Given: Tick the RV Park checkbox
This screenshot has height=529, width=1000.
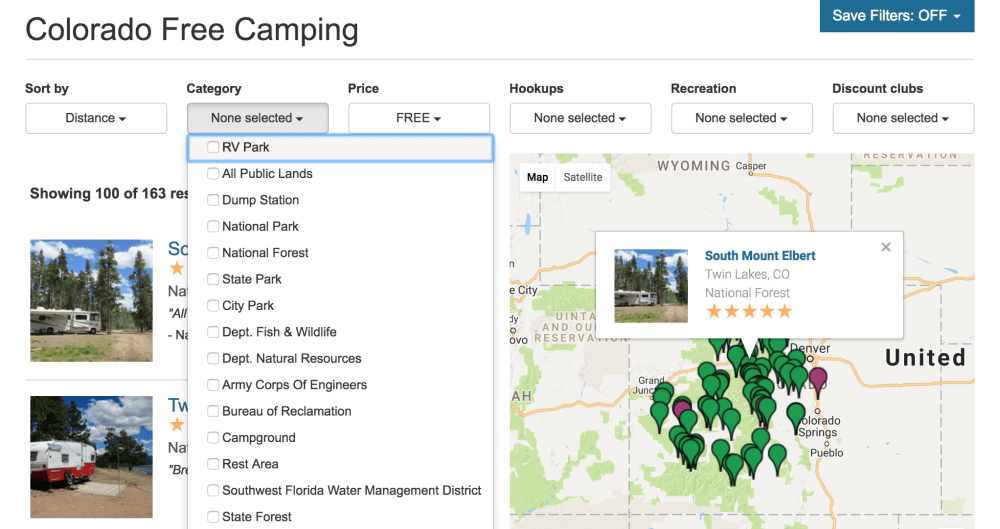Looking at the screenshot, I should click(213, 147).
